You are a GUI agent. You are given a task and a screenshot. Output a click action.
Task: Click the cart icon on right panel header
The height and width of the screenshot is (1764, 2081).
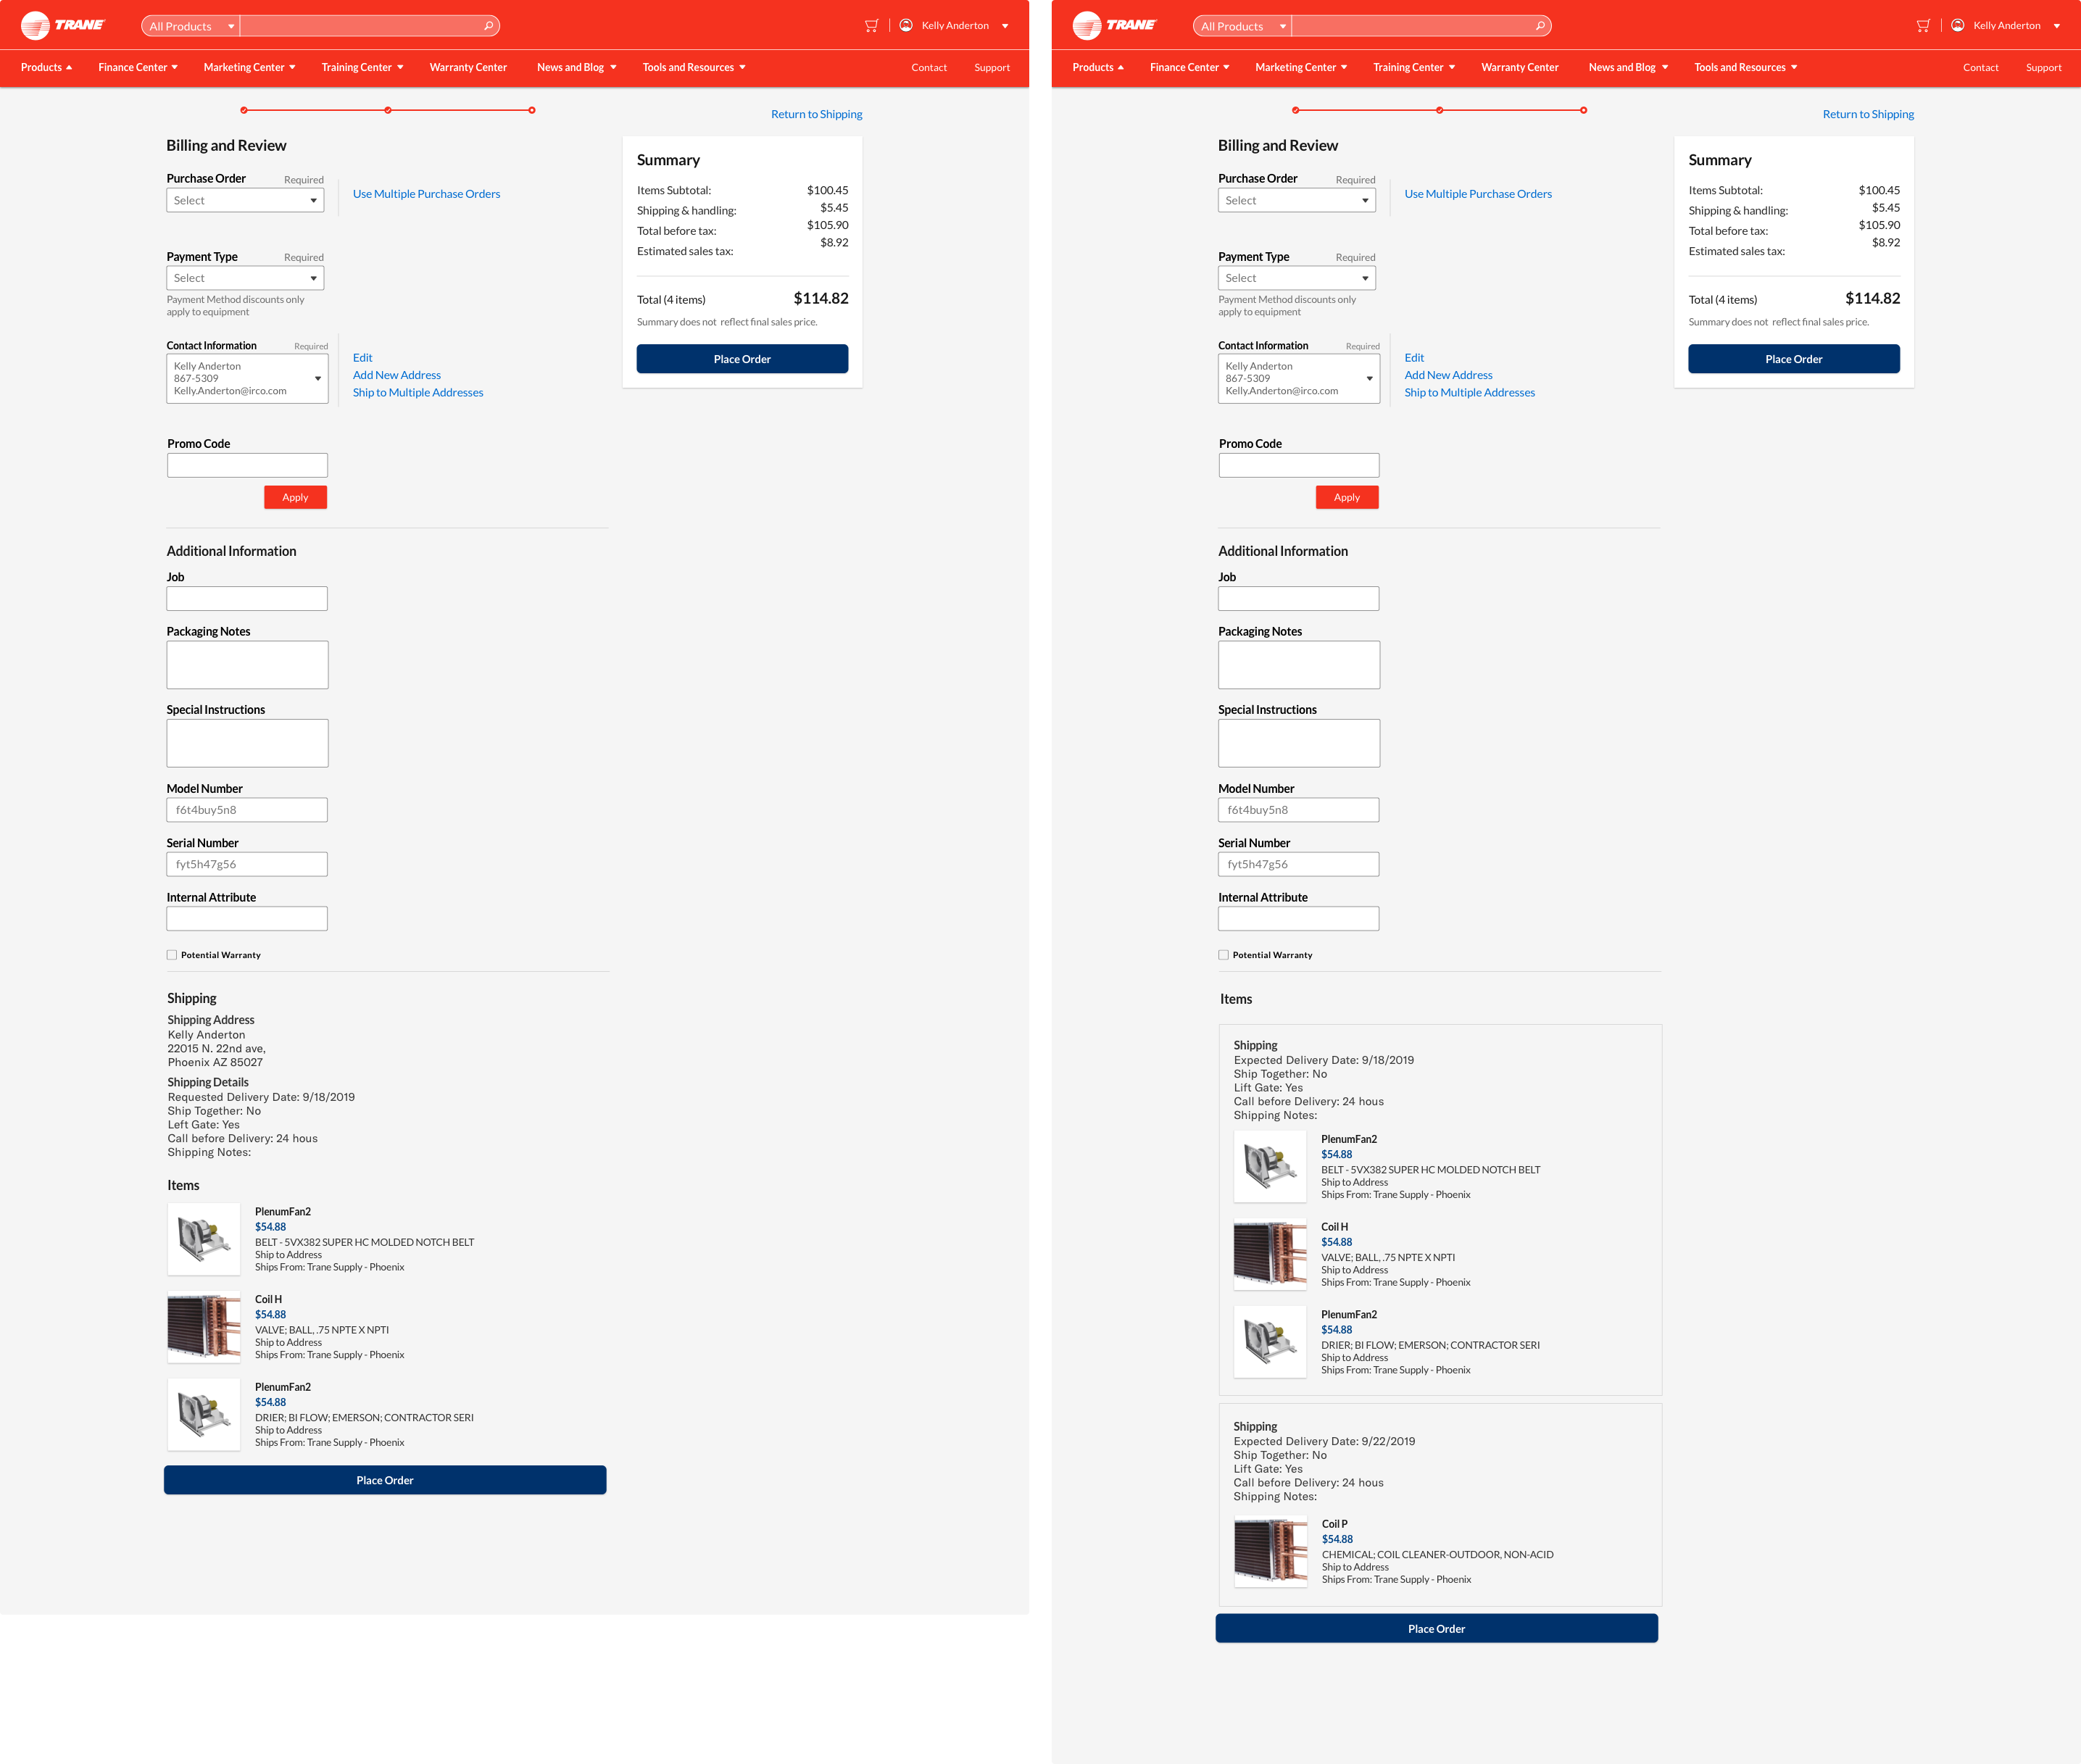(x=1920, y=22)
